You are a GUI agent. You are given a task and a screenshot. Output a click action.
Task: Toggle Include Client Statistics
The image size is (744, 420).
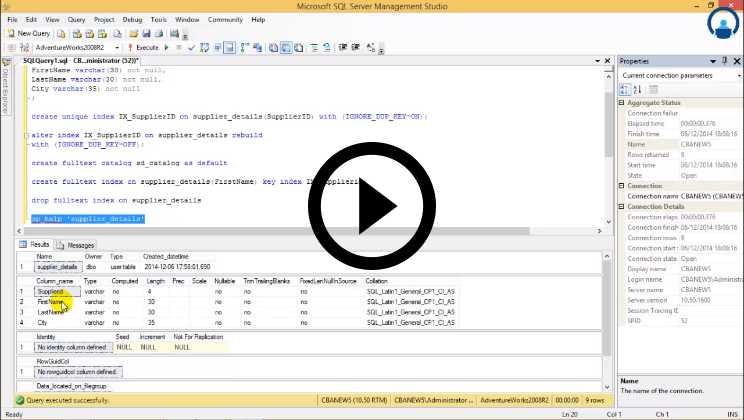tap(258, 47)
